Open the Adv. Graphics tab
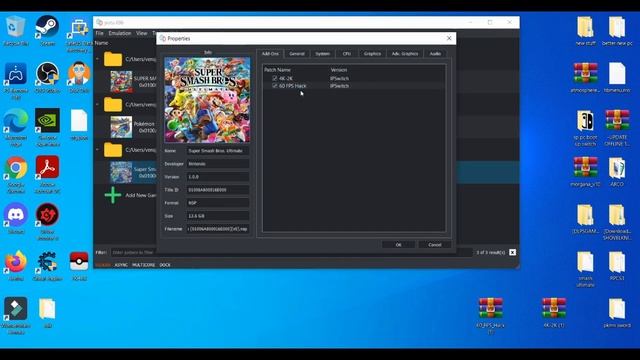The image size is (640, 360). (404, 53)
